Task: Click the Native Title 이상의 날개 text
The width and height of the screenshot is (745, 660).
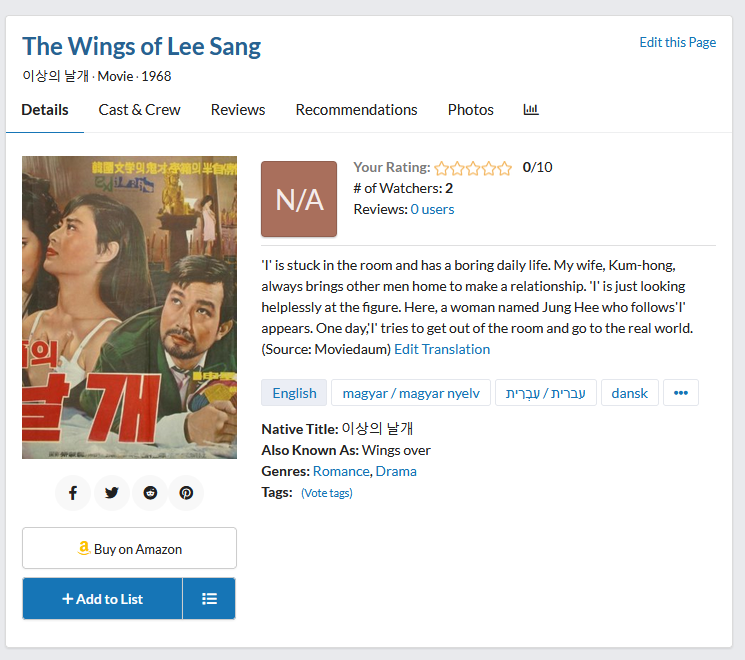Action: click(337, 429)
